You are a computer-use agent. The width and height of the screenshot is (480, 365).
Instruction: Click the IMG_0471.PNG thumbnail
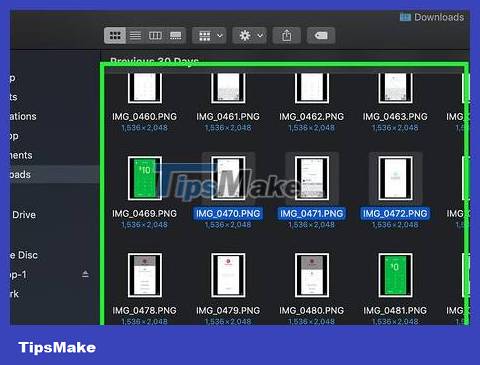[312, 178]
